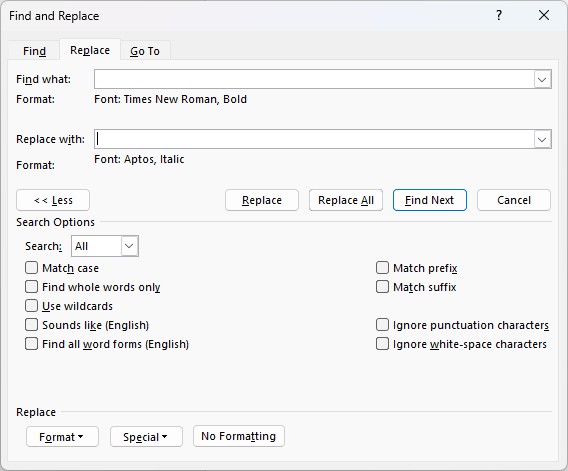Open the Search direction dropdown
The width and height of the screenshot is (568, 471).
pyautogui.click(x=129, y=246)
